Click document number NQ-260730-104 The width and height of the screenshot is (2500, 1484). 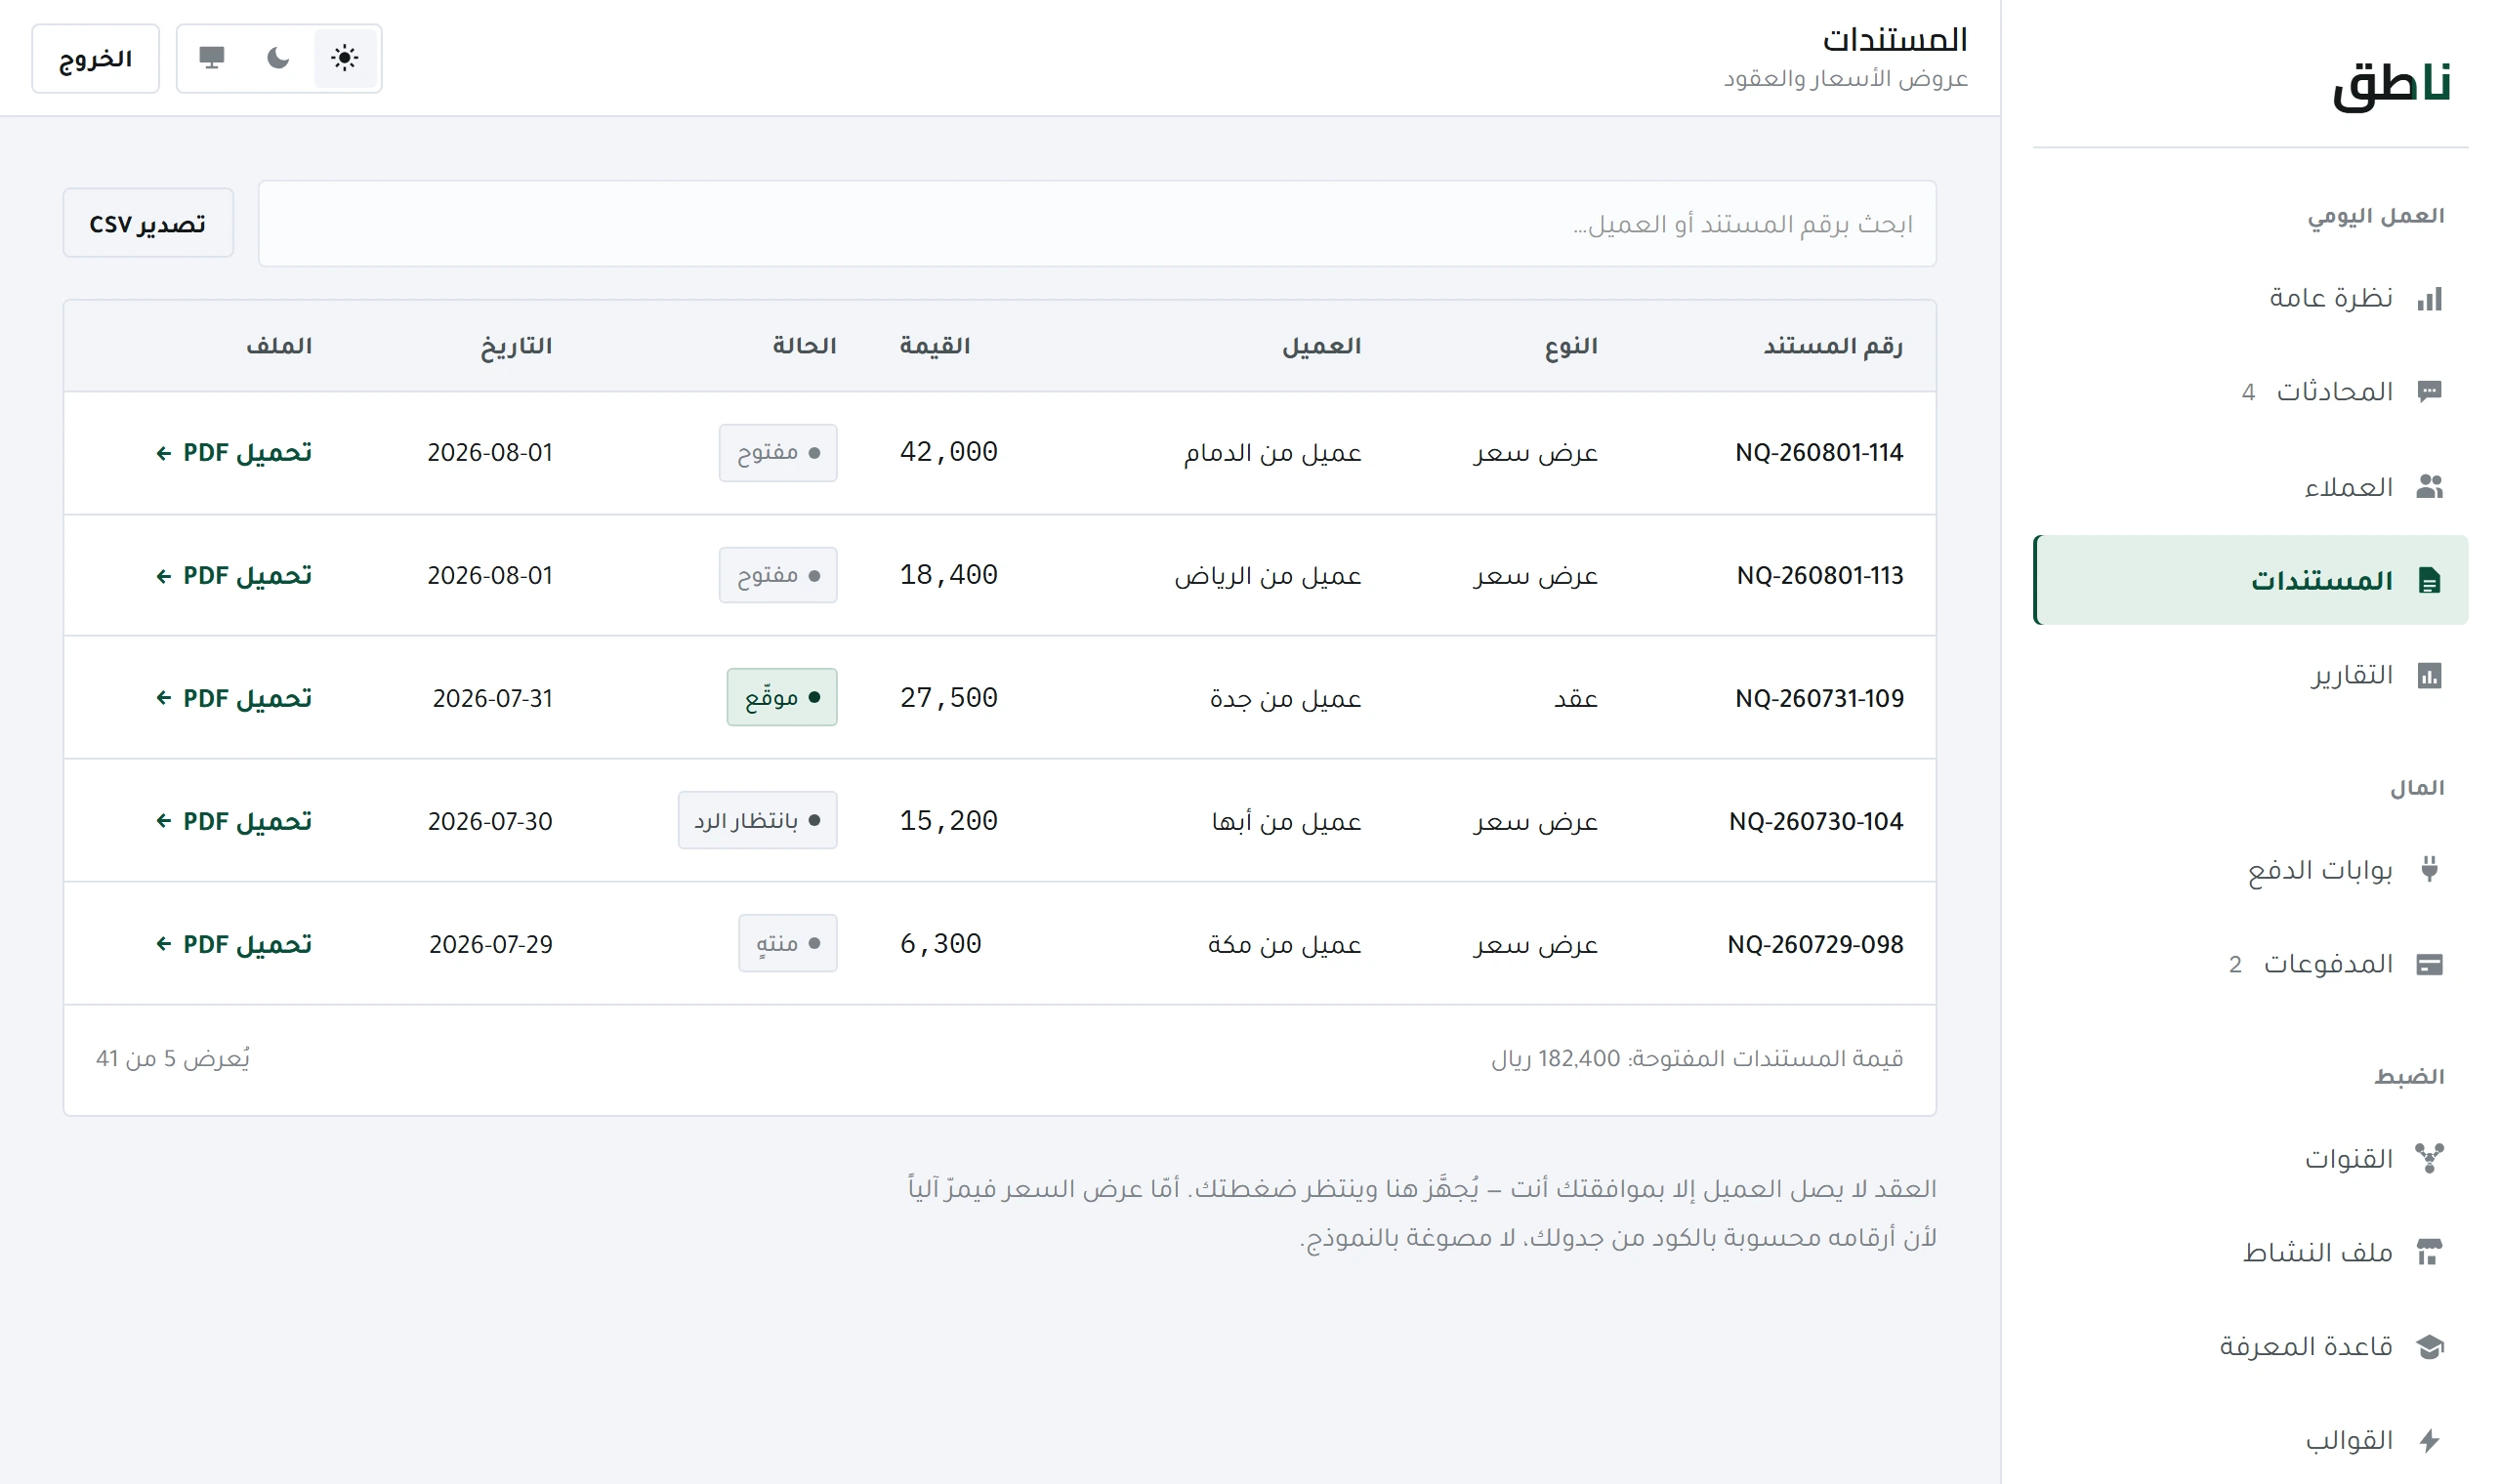[1816, 821]
